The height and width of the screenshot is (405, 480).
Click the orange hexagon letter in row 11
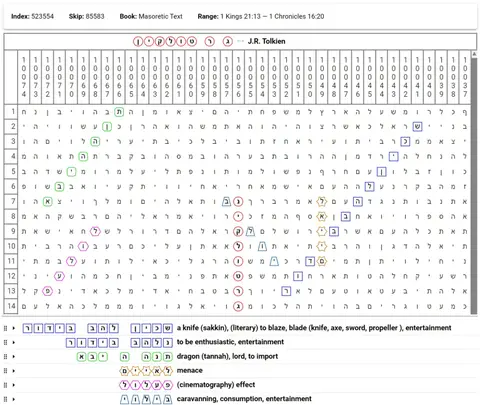(x=322, y=261)
